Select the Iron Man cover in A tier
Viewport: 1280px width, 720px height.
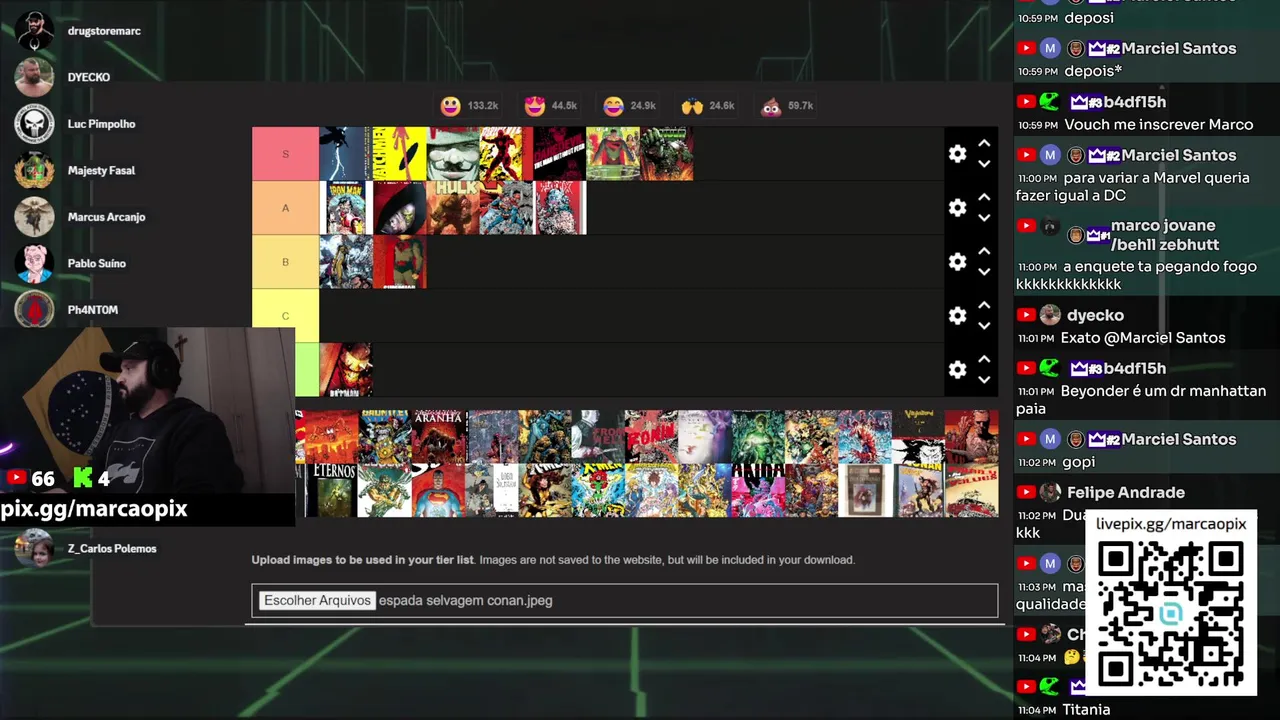click(x=345, y=207)
